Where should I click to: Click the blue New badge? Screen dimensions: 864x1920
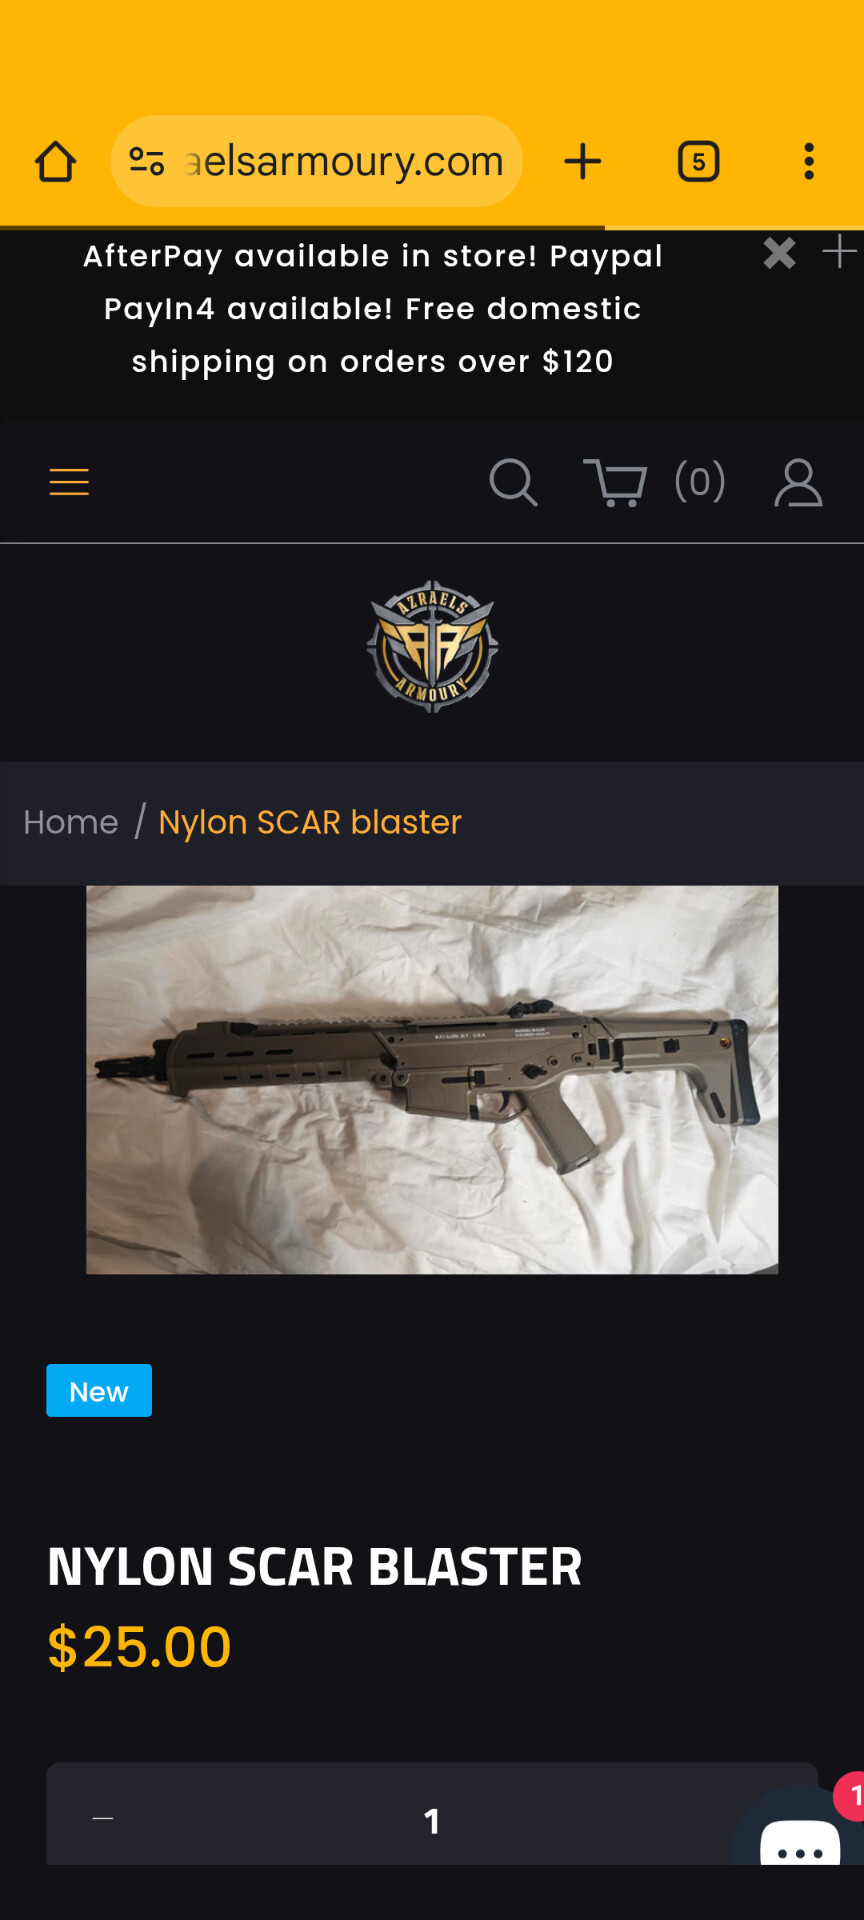pyautogui.click(x=99, y=1391)
